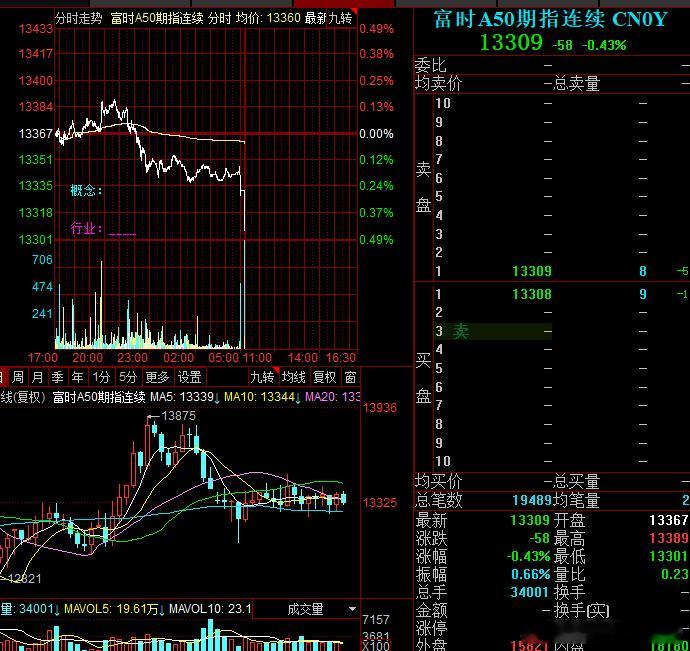Toggle 均线 moving average lines

point(294,377)
